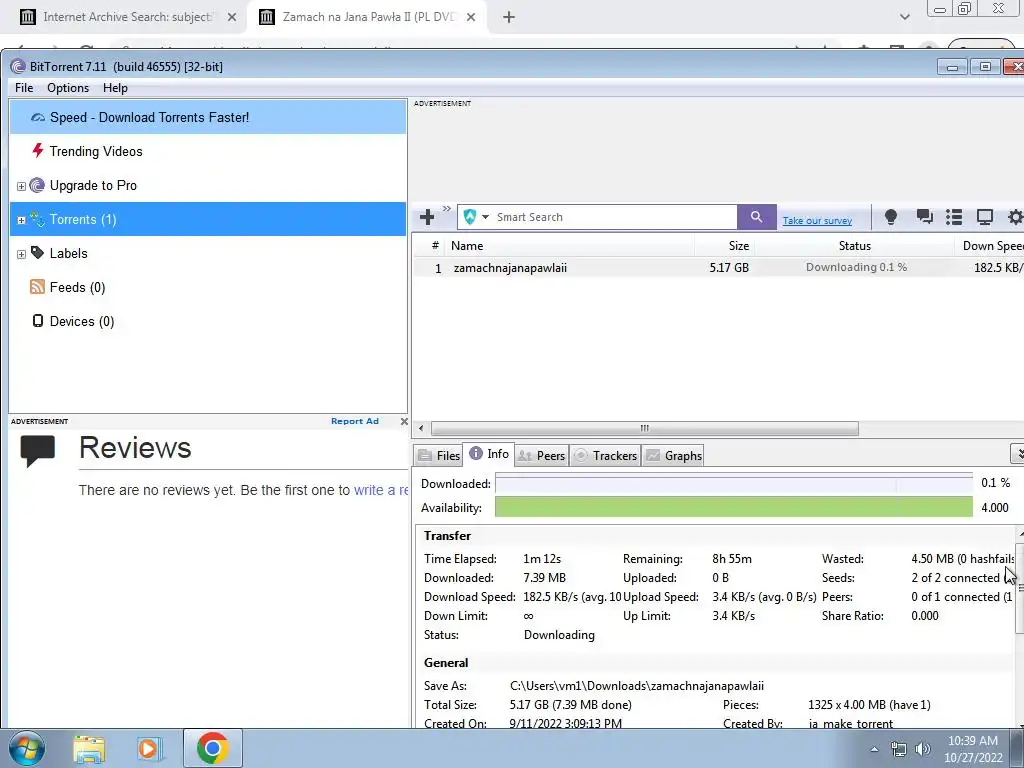The width and height of the screenshot is (1024, 768).
Task: Open the Windows Start menu
Action: pyautogui.click(x=27, y=748)
